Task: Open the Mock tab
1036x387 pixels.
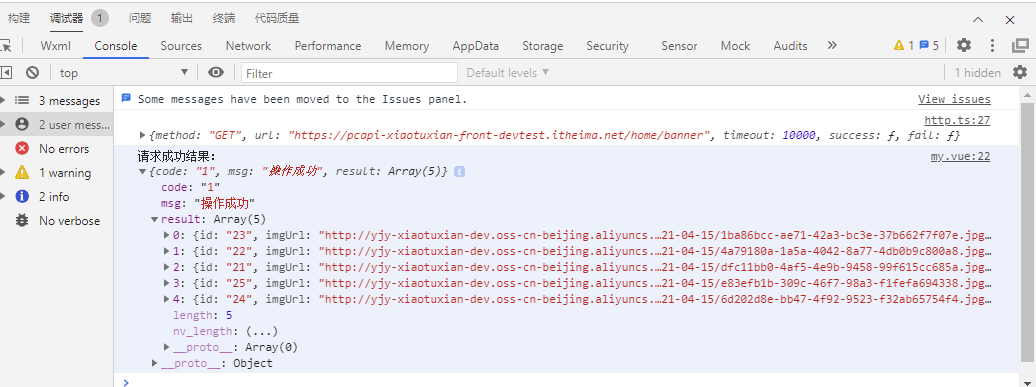Action: click(x=735, y=46)
